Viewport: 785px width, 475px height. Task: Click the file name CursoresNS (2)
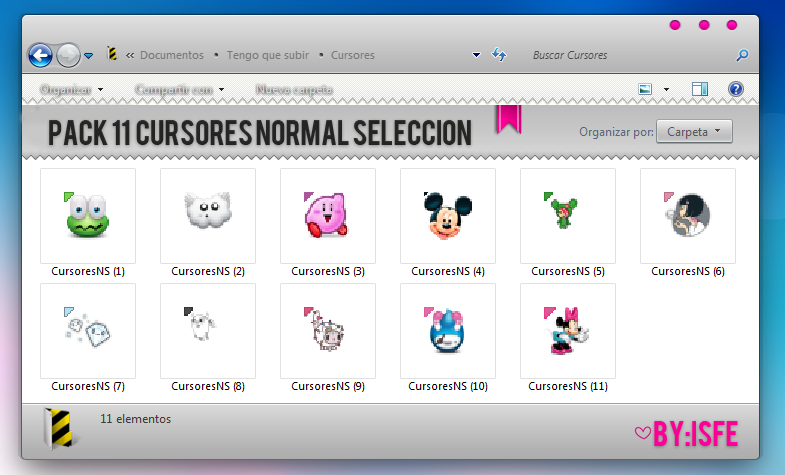pos(208,271)
